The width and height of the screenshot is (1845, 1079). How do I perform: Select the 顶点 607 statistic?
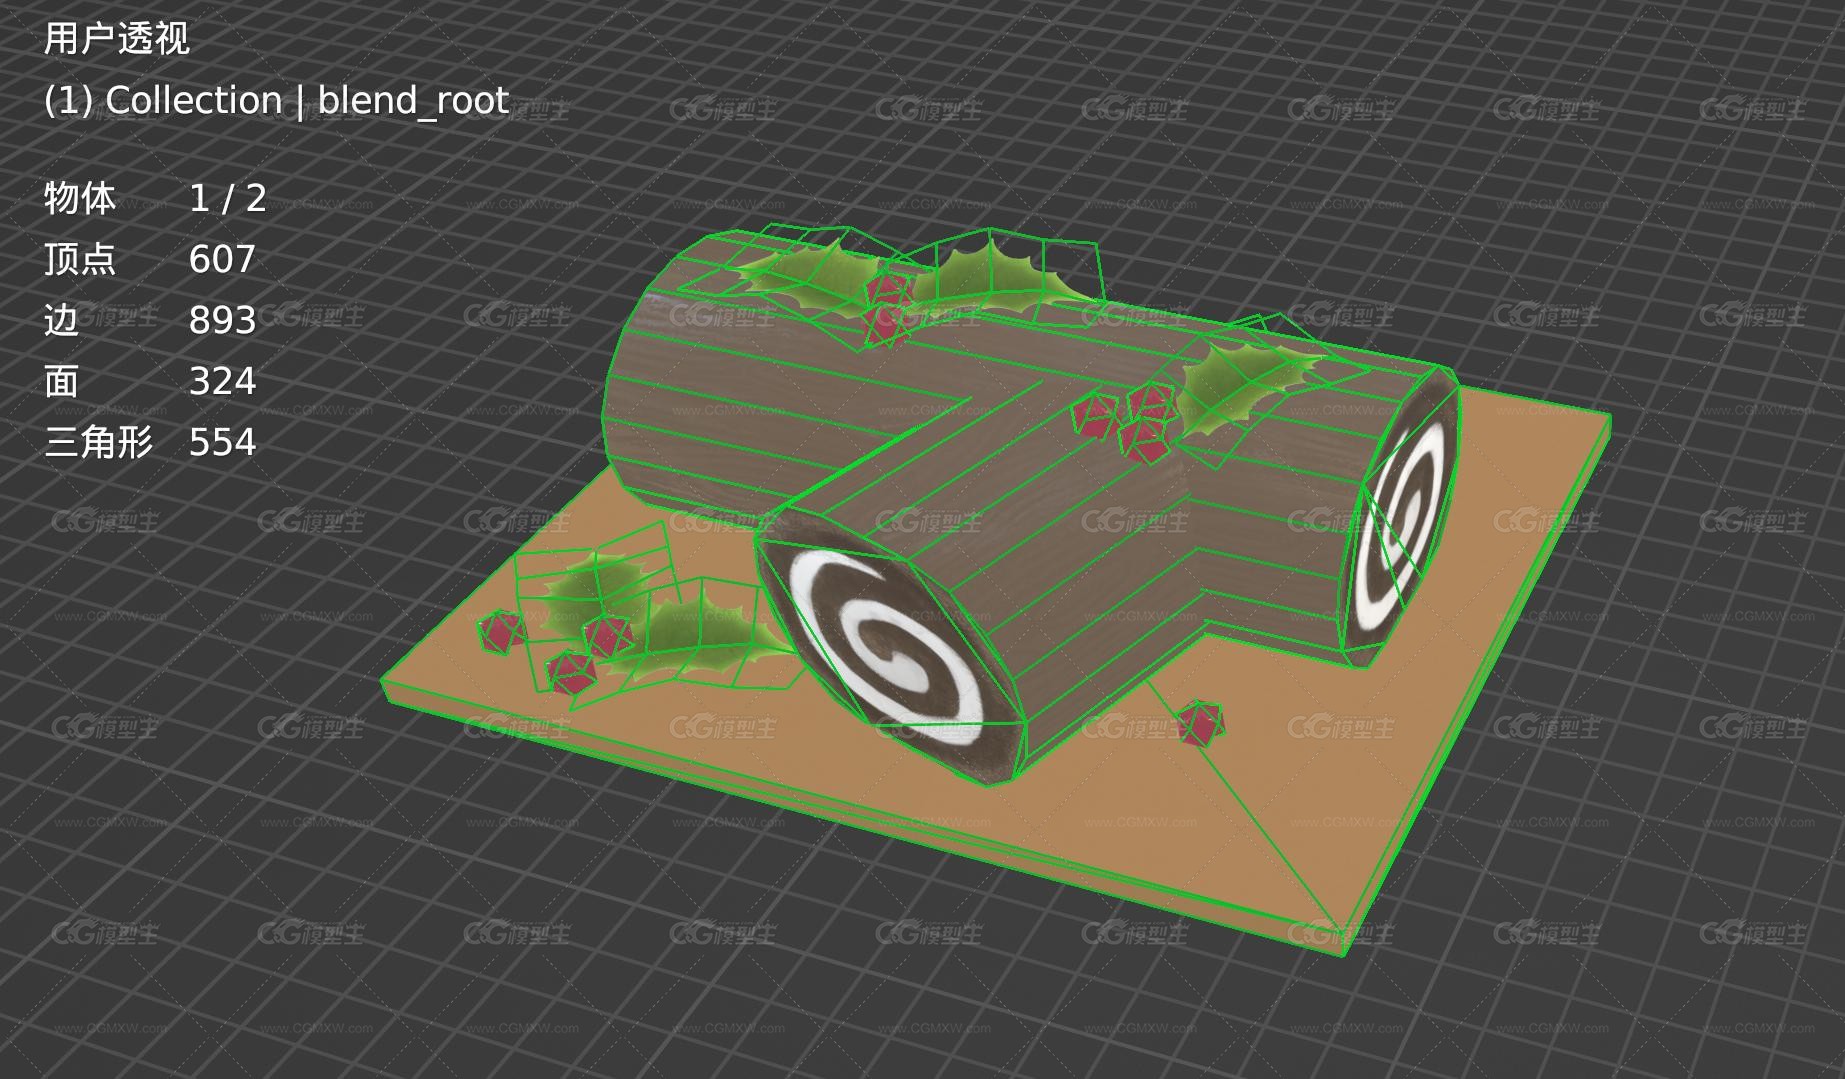pyautogui.click(x=150, y=259)
